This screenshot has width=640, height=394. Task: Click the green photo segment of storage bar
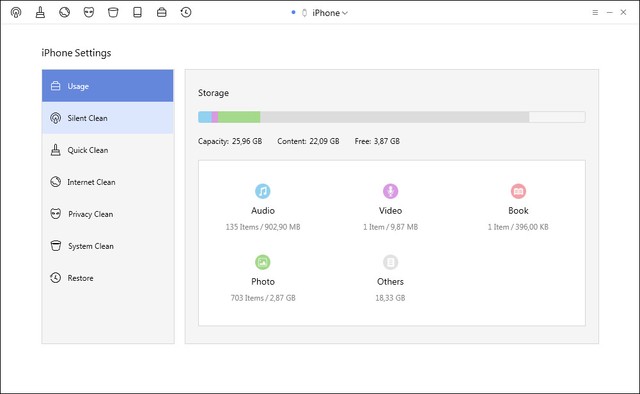(x=239, y=117)
